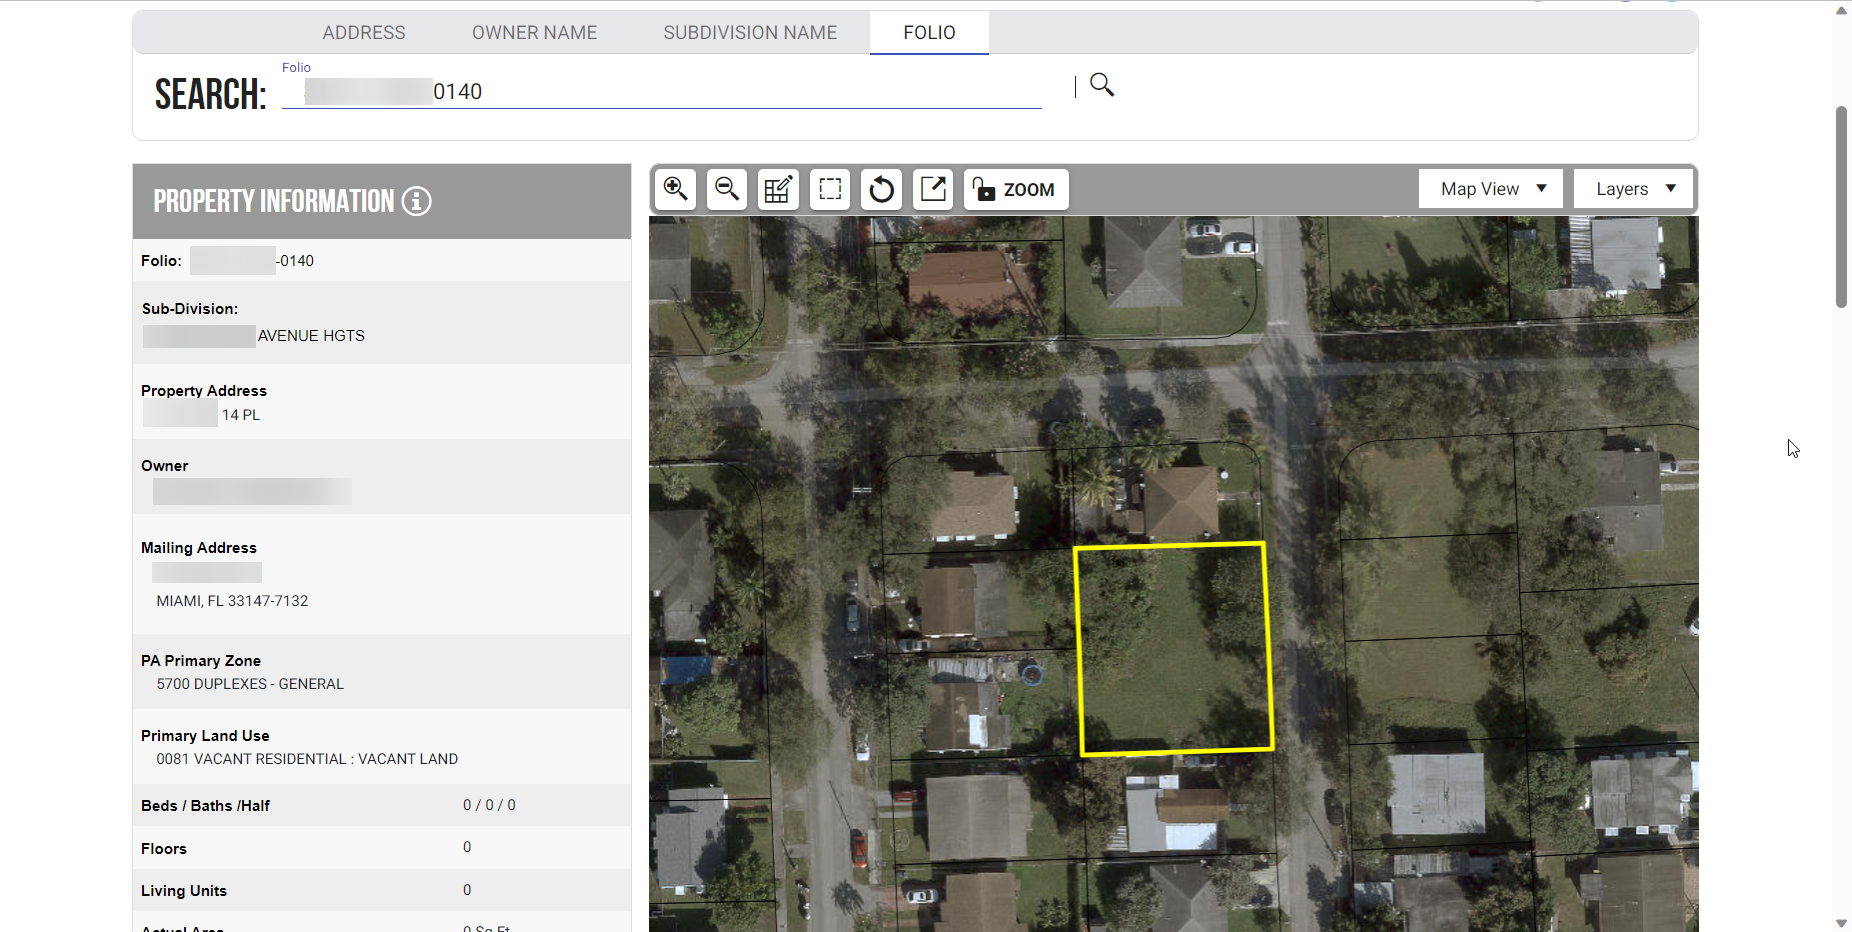Reset the map view rotation
The width and height of the screenshot is (1852, 932).
point(882,189)
